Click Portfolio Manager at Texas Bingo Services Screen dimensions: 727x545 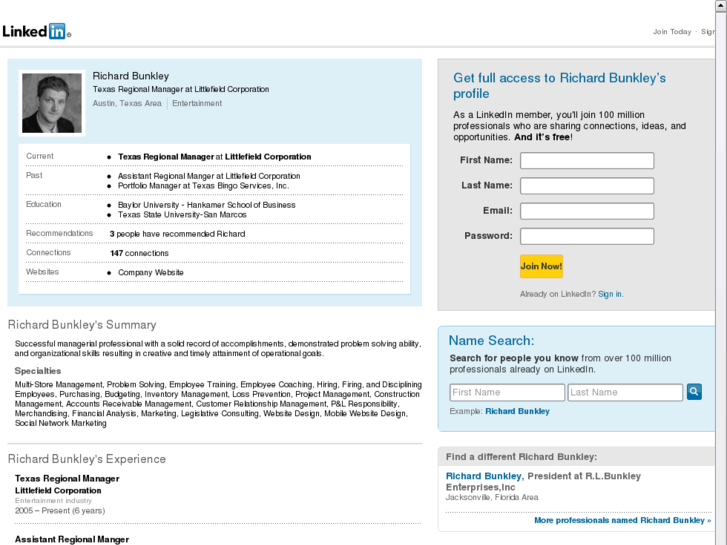tap(204, 186)
